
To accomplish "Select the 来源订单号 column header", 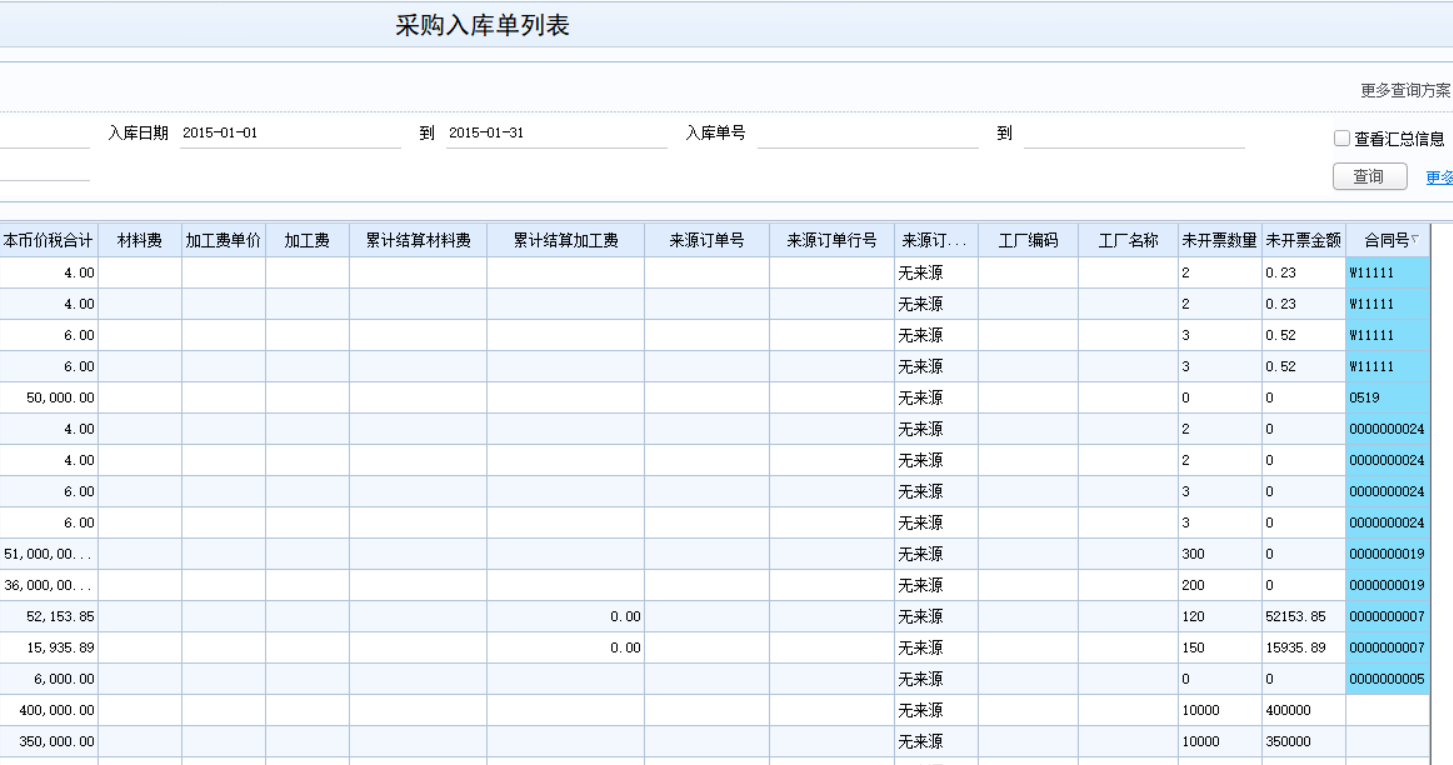I will [707, 240].
